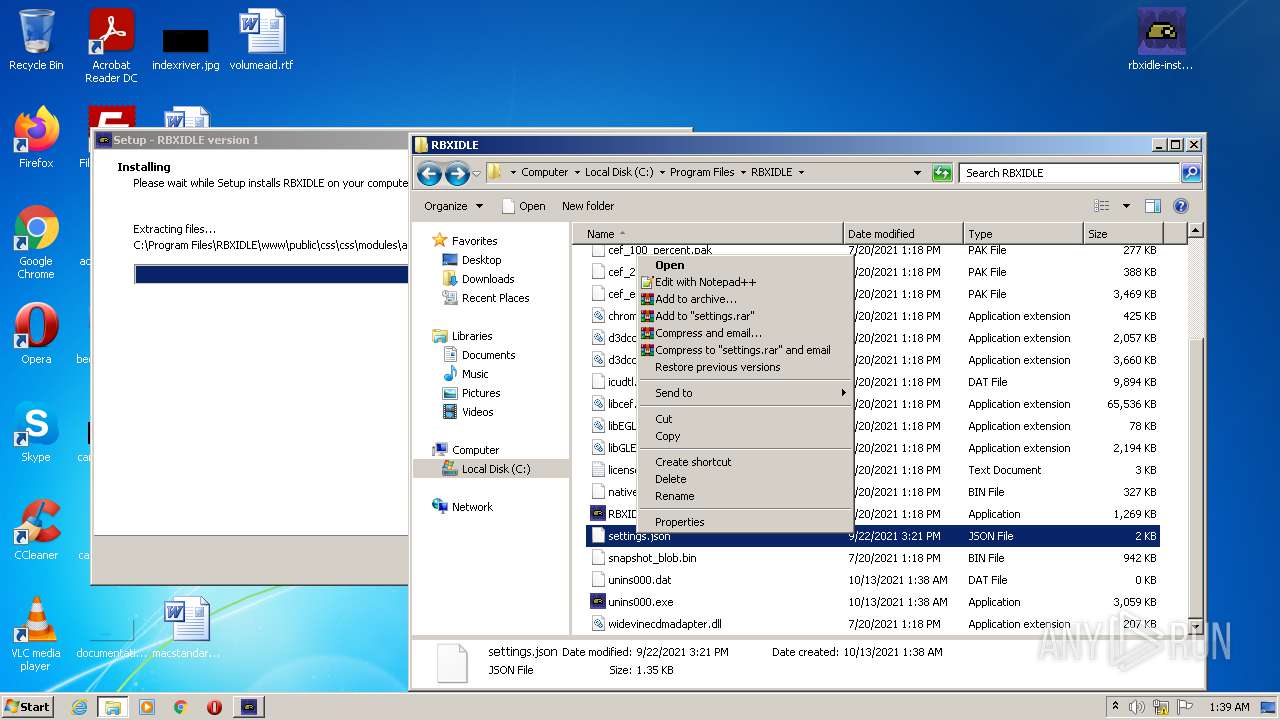
Task: Select macstandar document on desktop
Action: tap(186, 628)
